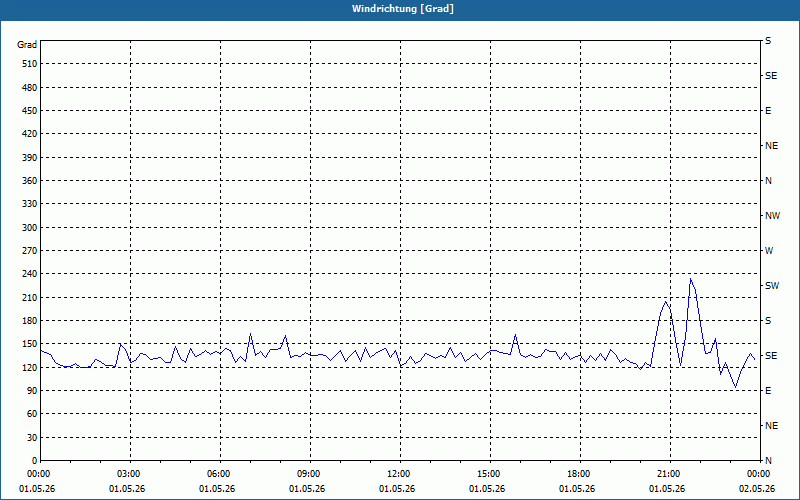Click the highest peak of the blue line
The width and height of the screenshot is (800, 500).
(x=690, y=279)
